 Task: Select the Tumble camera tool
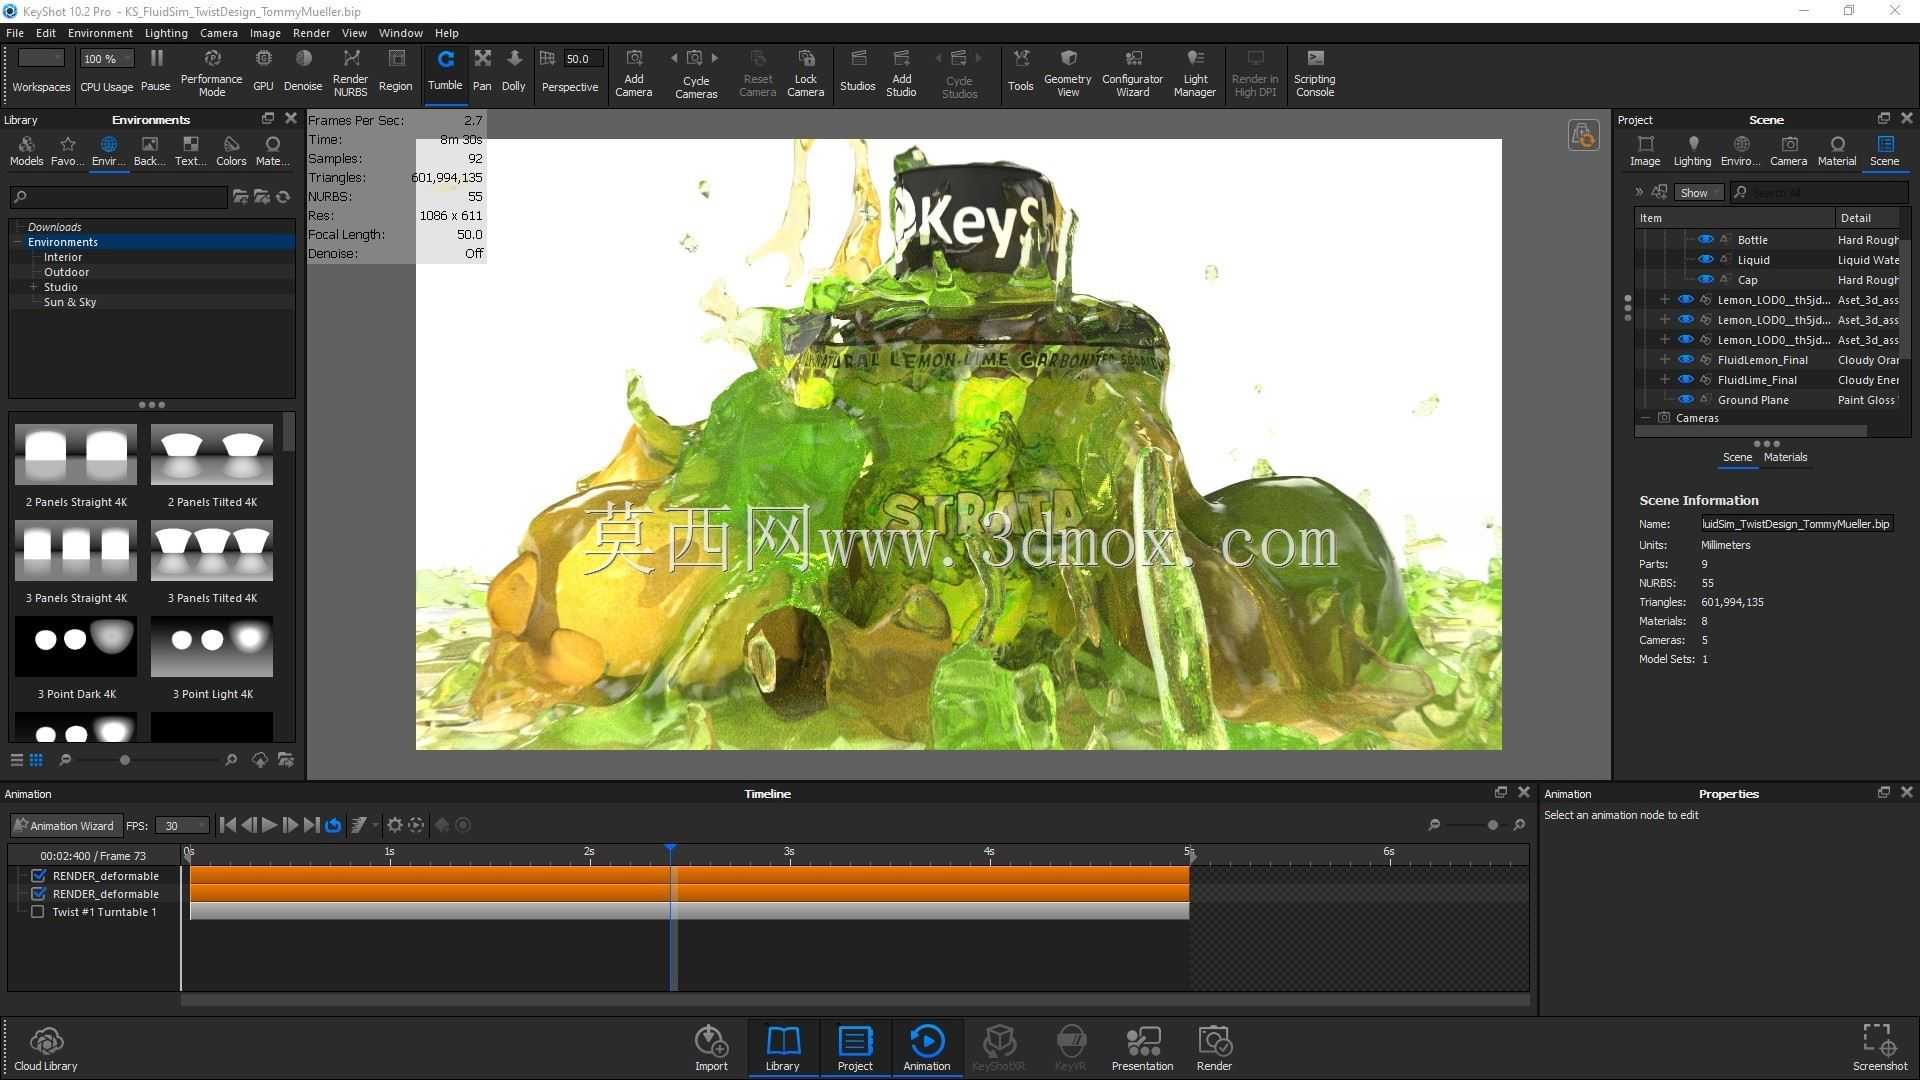pos(445,71)
